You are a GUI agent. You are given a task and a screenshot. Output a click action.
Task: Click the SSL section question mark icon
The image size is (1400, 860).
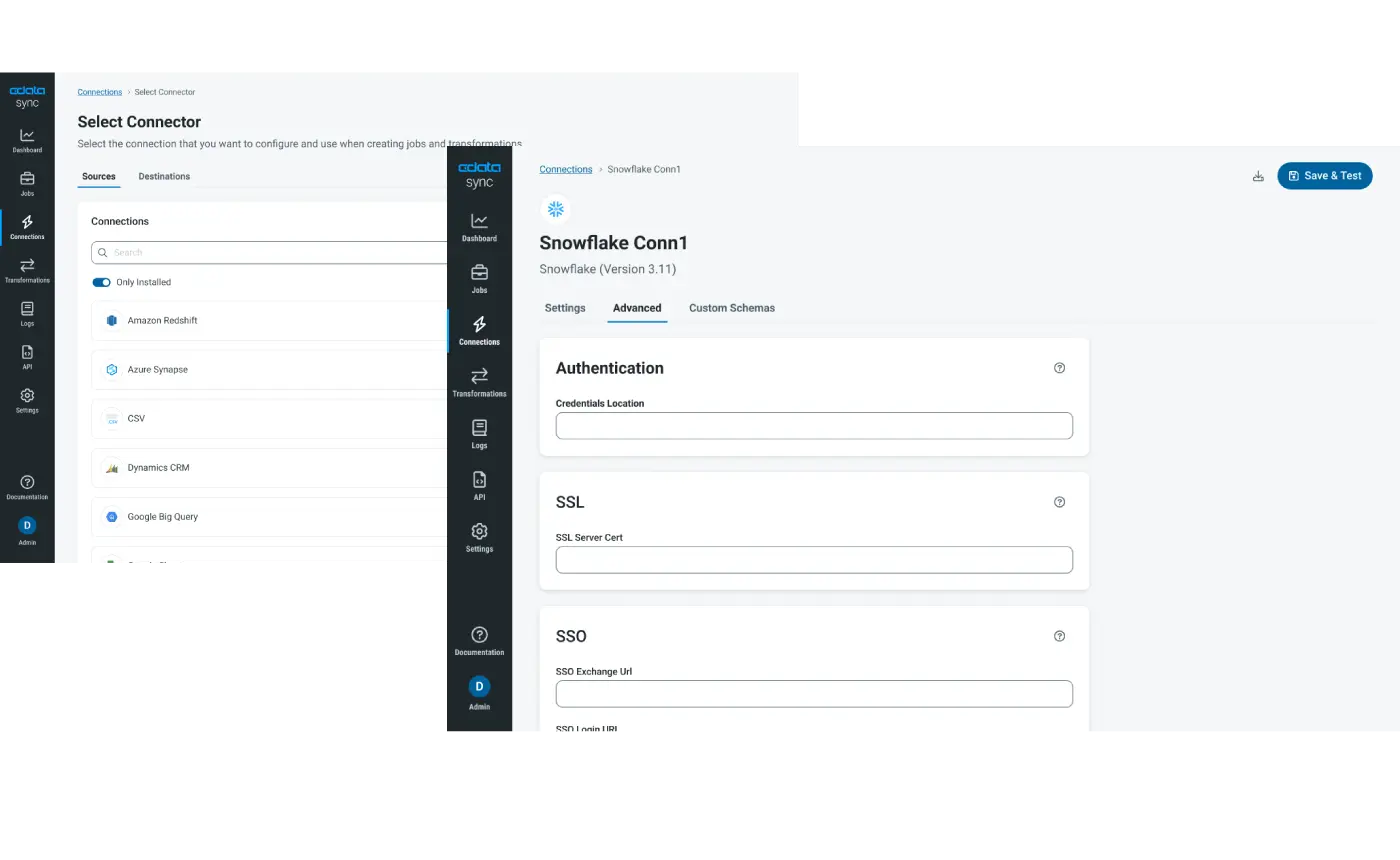click(1059, 502)
